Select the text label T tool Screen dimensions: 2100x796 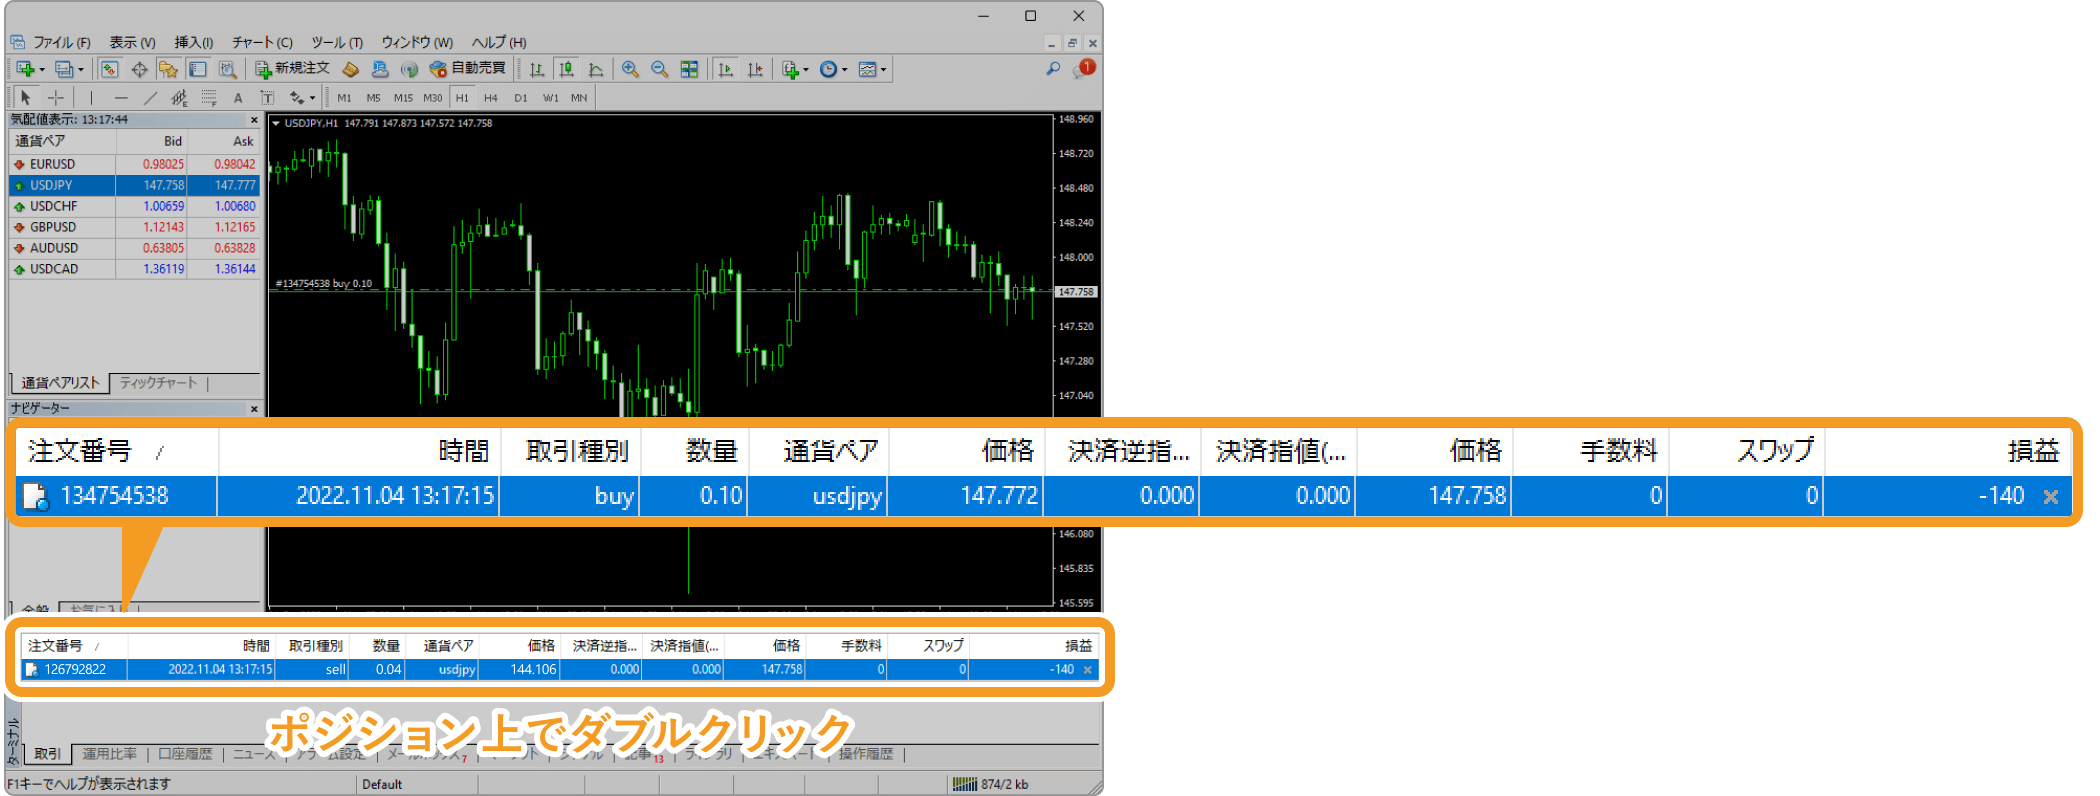267,97
